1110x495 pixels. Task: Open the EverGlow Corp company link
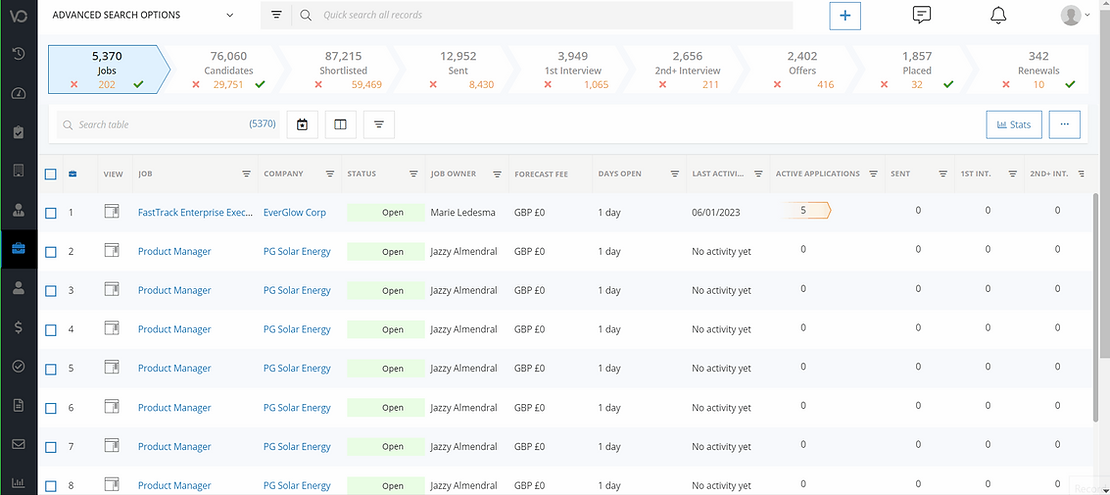(294, 212)
